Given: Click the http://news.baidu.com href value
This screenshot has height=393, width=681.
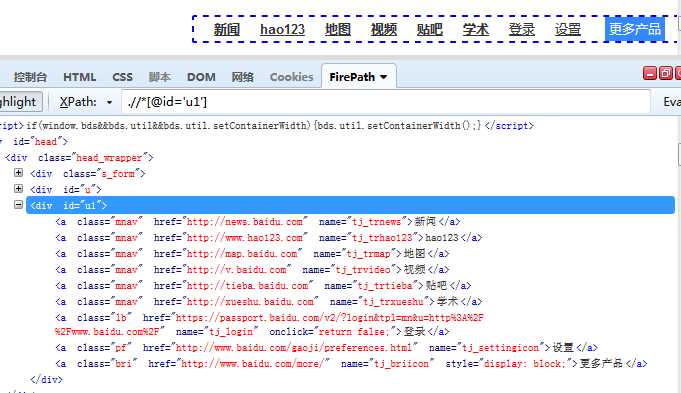Looking at the screenshot, I should (245, 221).
